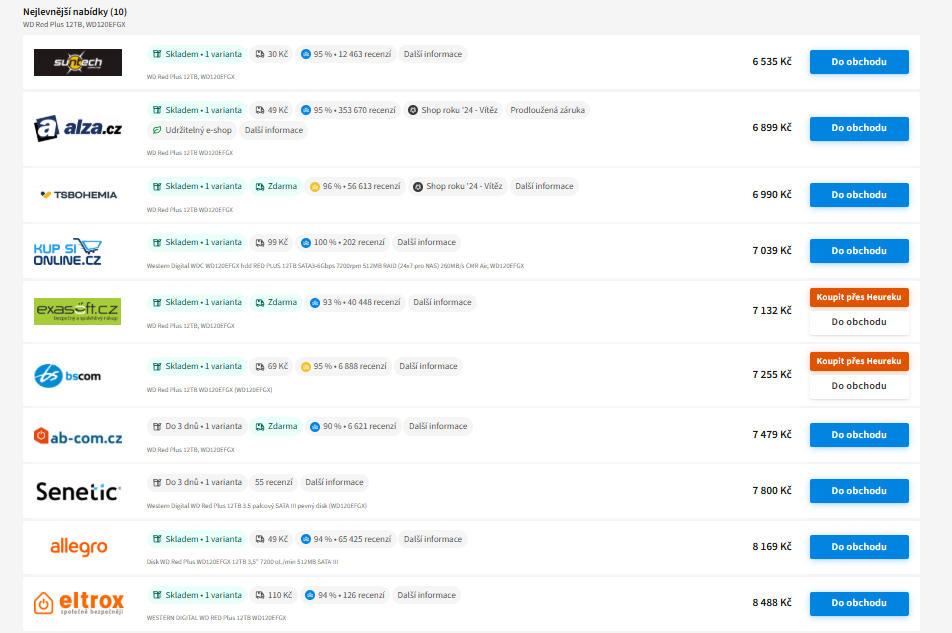Open eltrox's 126 recenzí rating
The width and height of the screenshot is (952, 633).
tap(344, 595)
